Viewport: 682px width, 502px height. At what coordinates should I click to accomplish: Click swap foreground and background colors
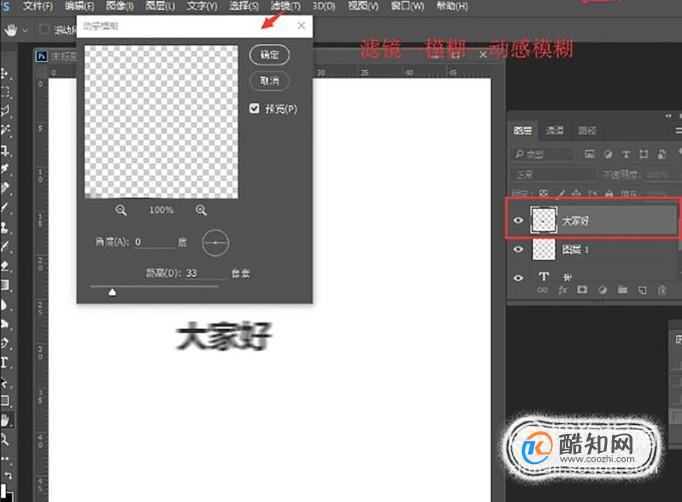(8, 475)
